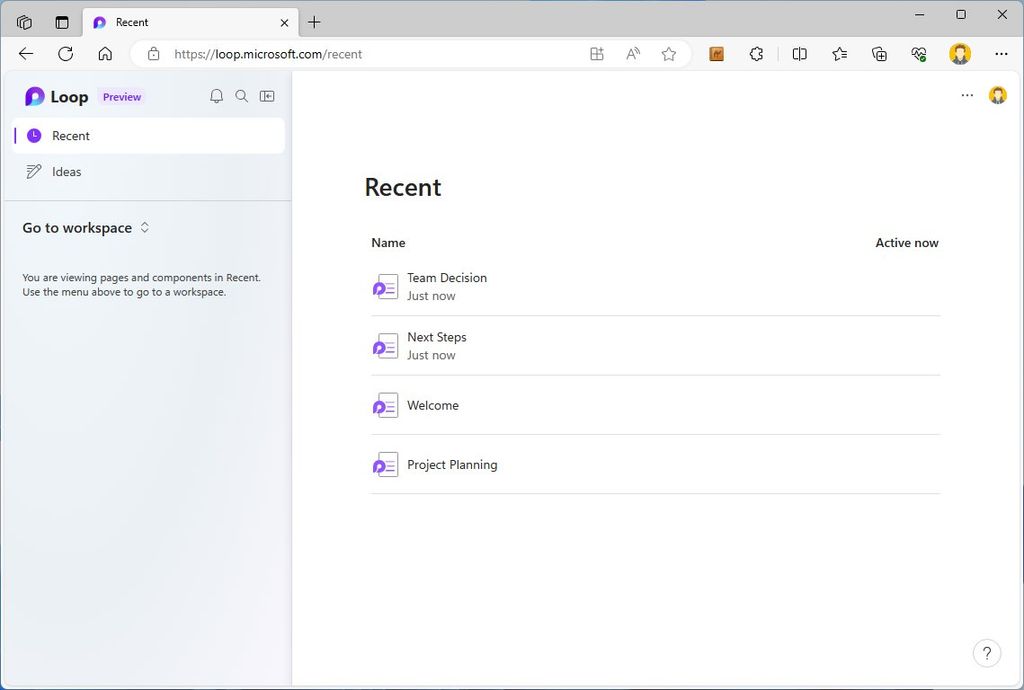Open browser Extensions puzzle icon
Image resolution: width=1024 pixels, height=690 pixels.
click(756, 54)
